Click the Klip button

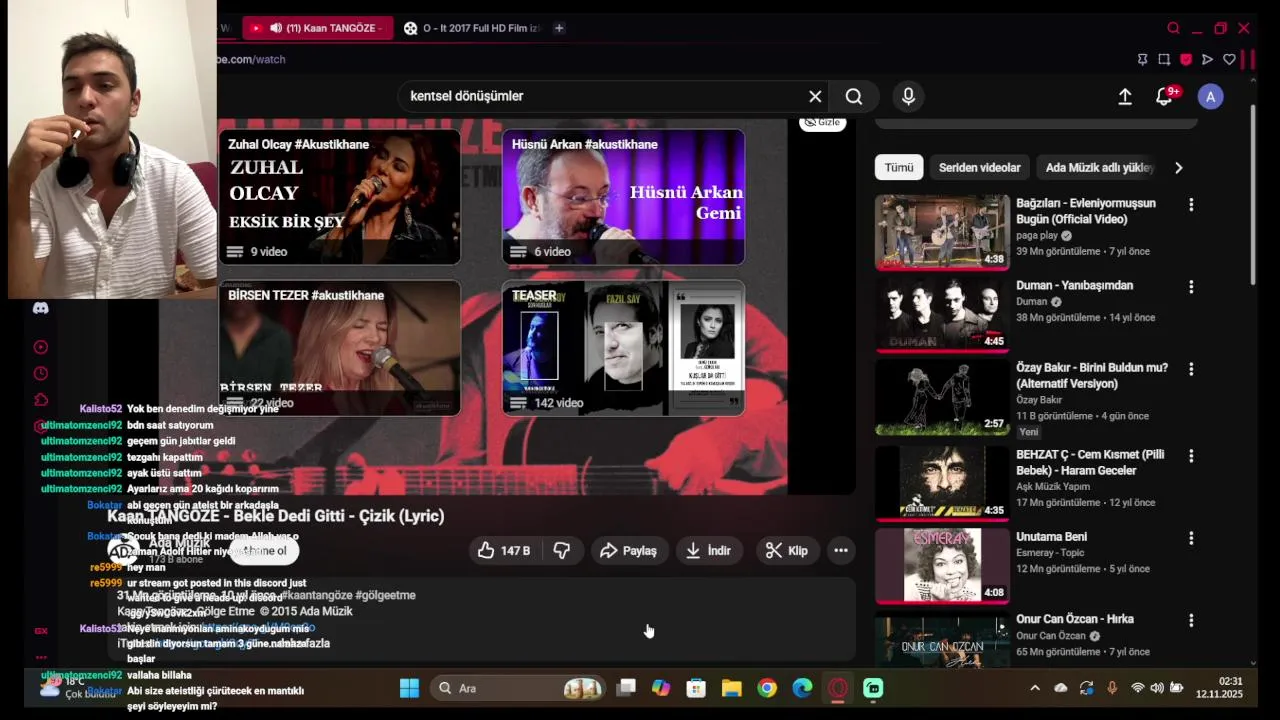pos(786,551)
